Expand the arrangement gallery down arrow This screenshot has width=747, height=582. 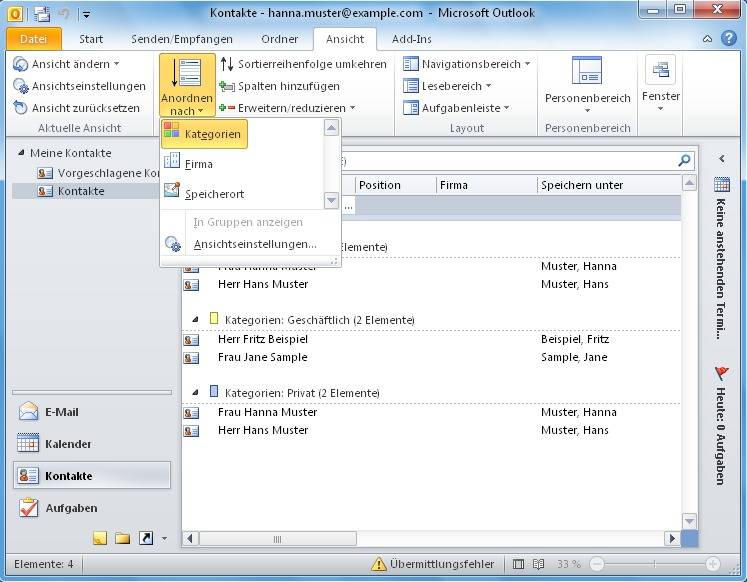(x=331, y=200)
